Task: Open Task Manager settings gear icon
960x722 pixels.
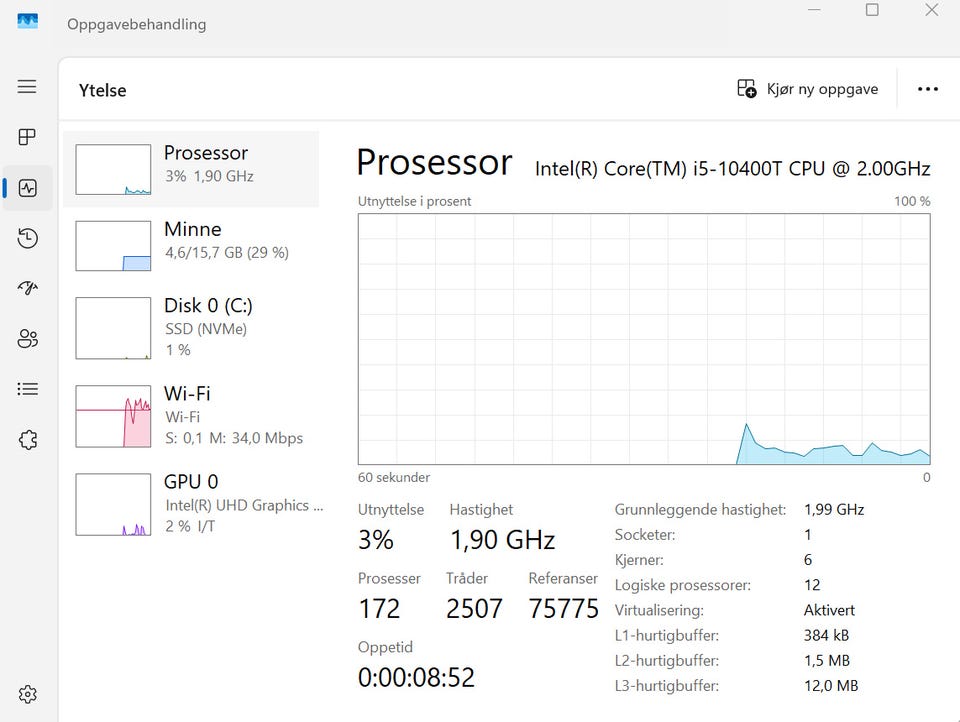Action: [28, 694]
